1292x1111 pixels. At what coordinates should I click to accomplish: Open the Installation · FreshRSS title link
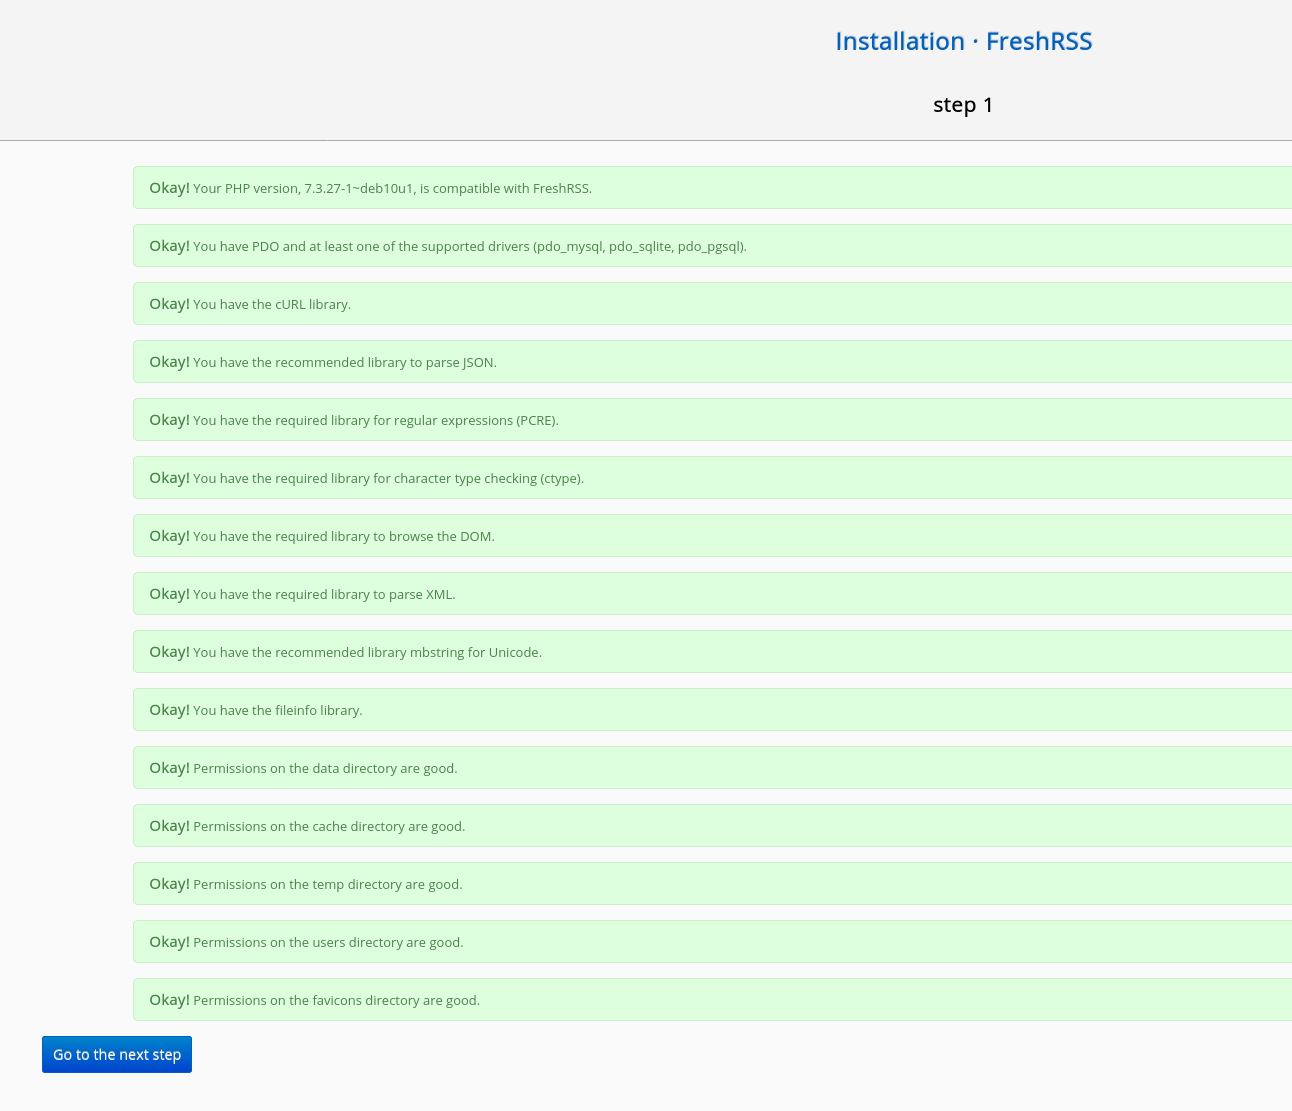(x=963, y=41)
